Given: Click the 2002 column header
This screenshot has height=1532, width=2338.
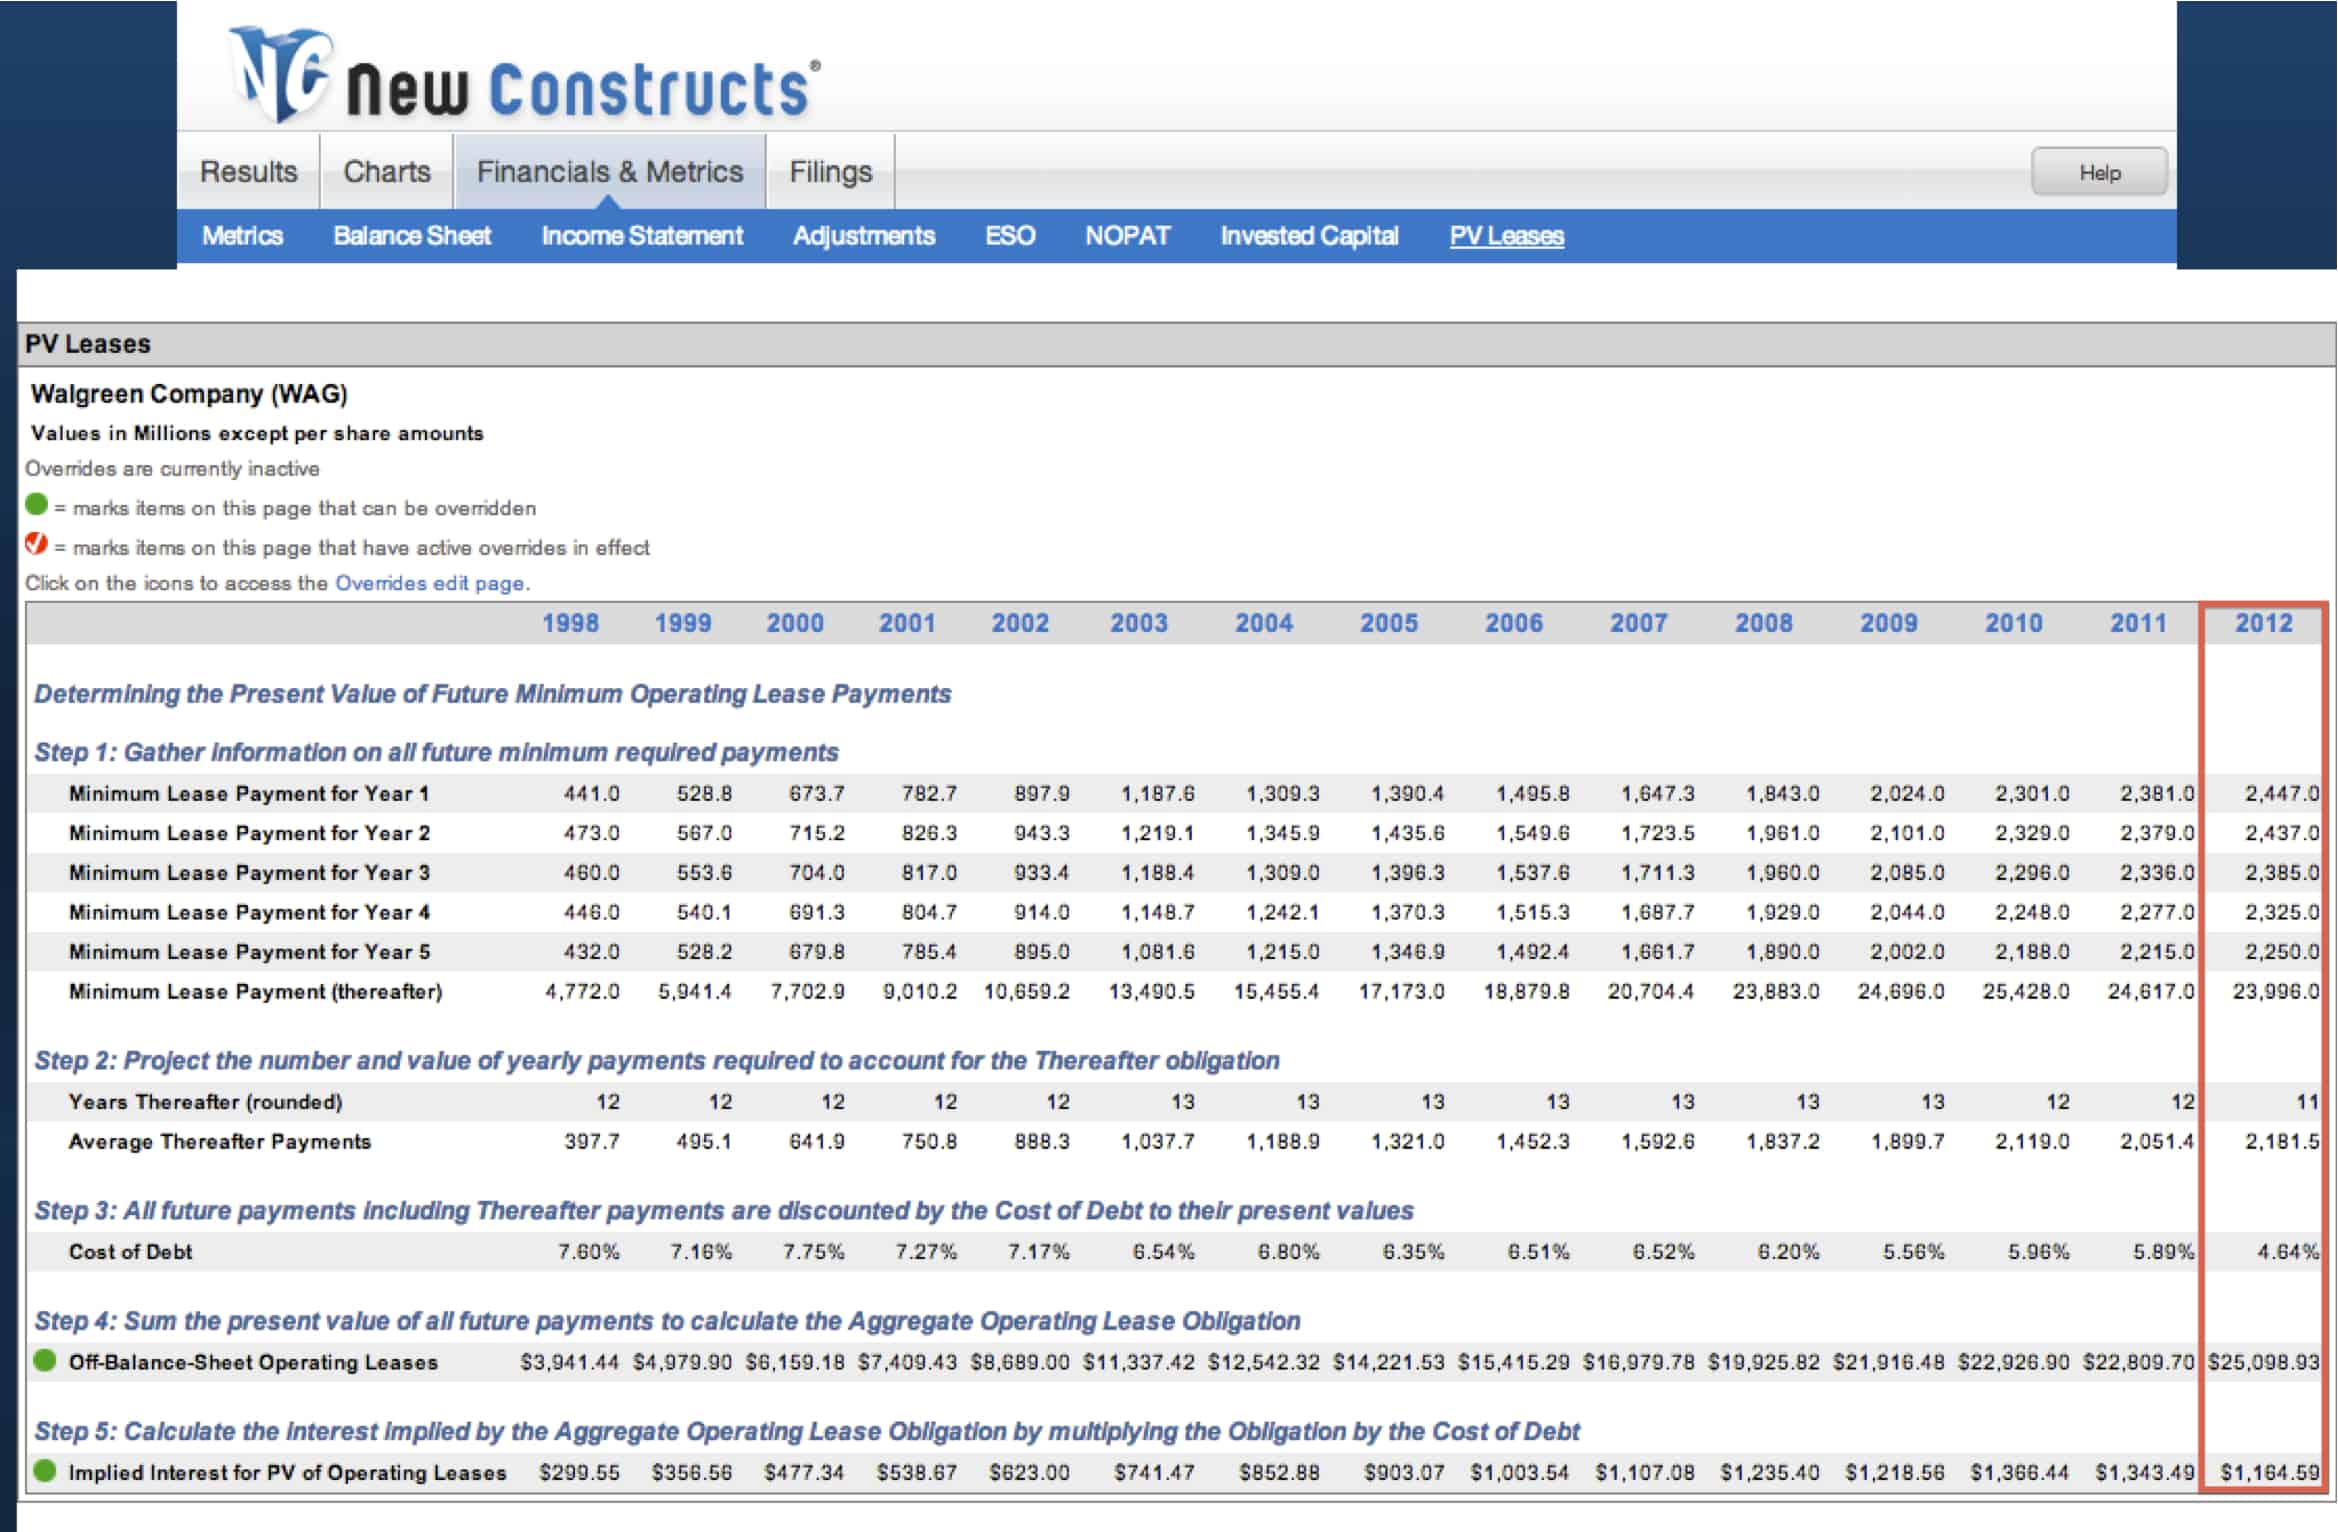Looking at the screenshot, I should coord(1020,623).
